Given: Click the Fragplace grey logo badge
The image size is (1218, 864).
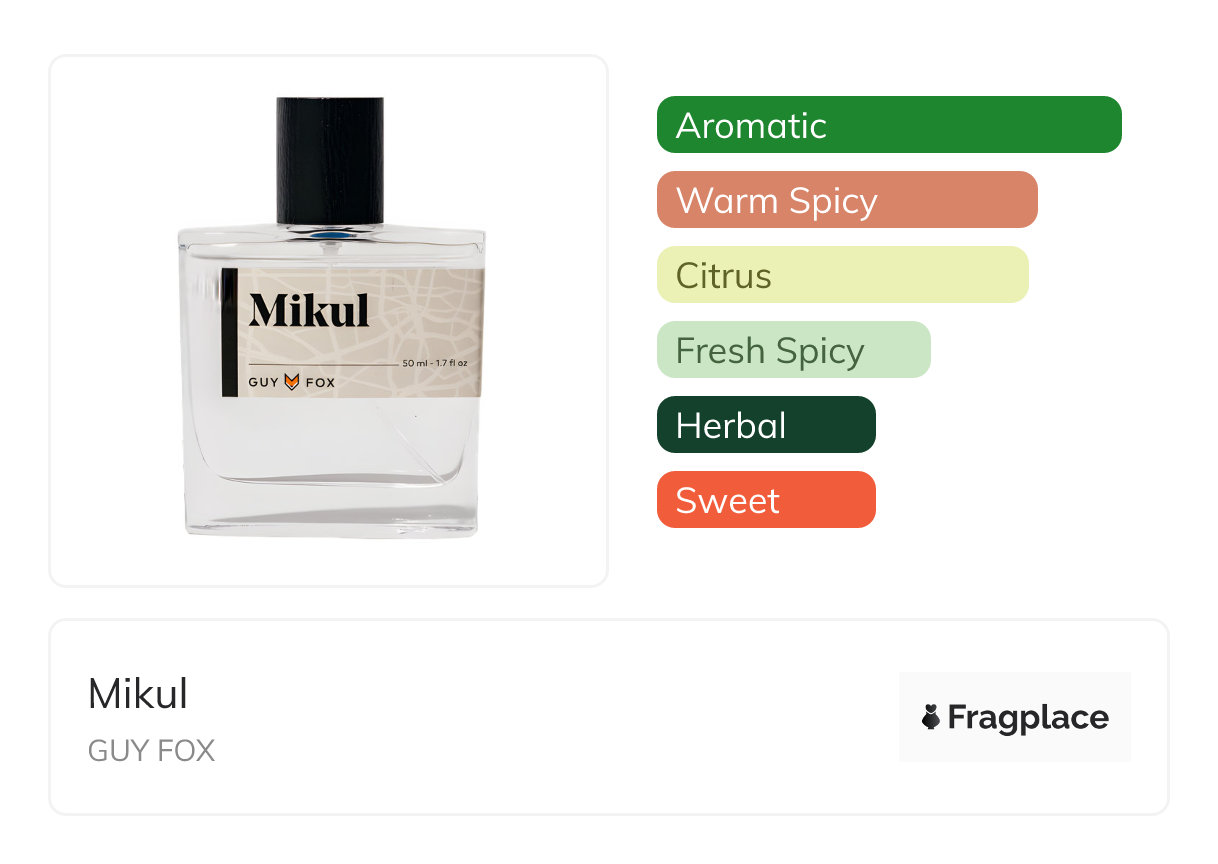Looking at the screenshot, I should (1015, 717).
